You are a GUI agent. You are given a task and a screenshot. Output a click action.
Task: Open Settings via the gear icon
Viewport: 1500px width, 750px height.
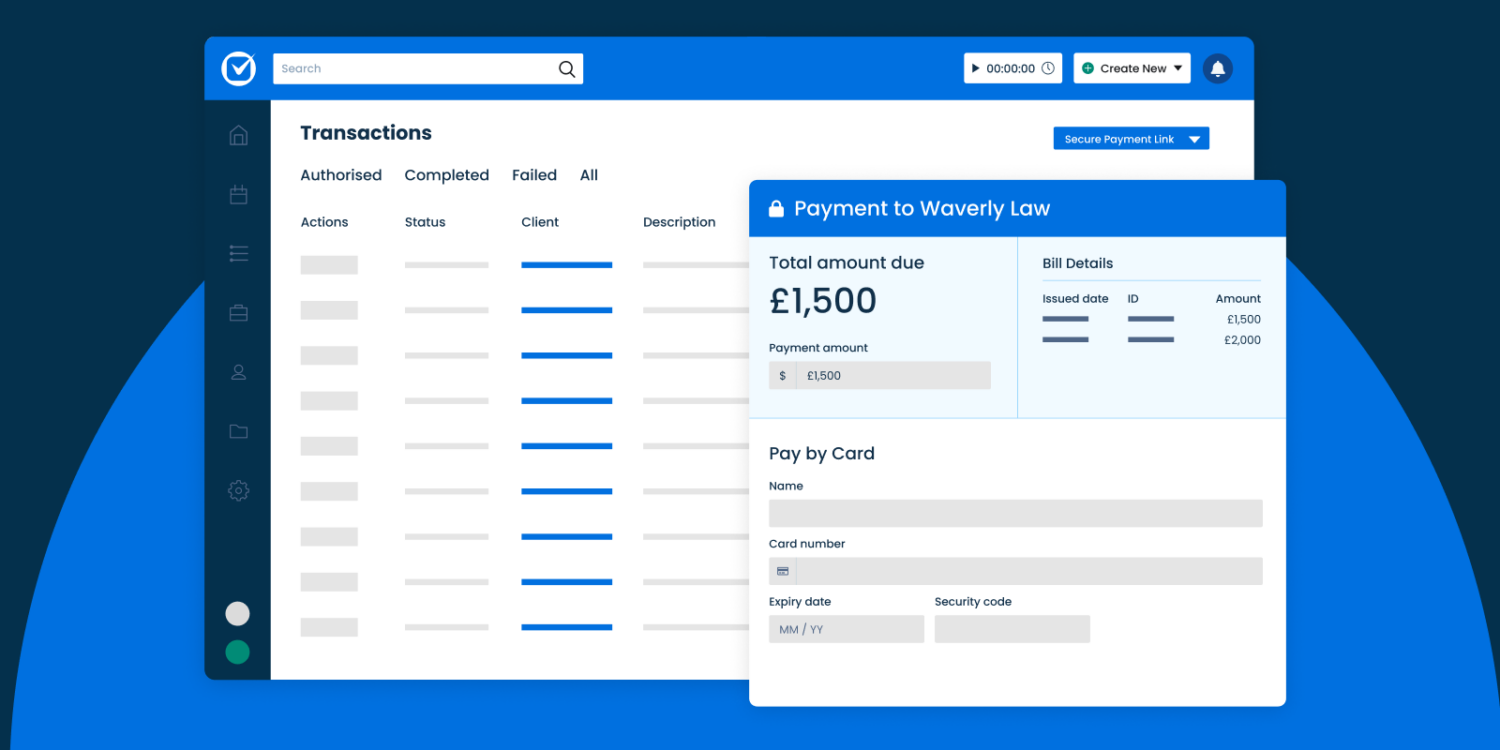click(238, 490)
